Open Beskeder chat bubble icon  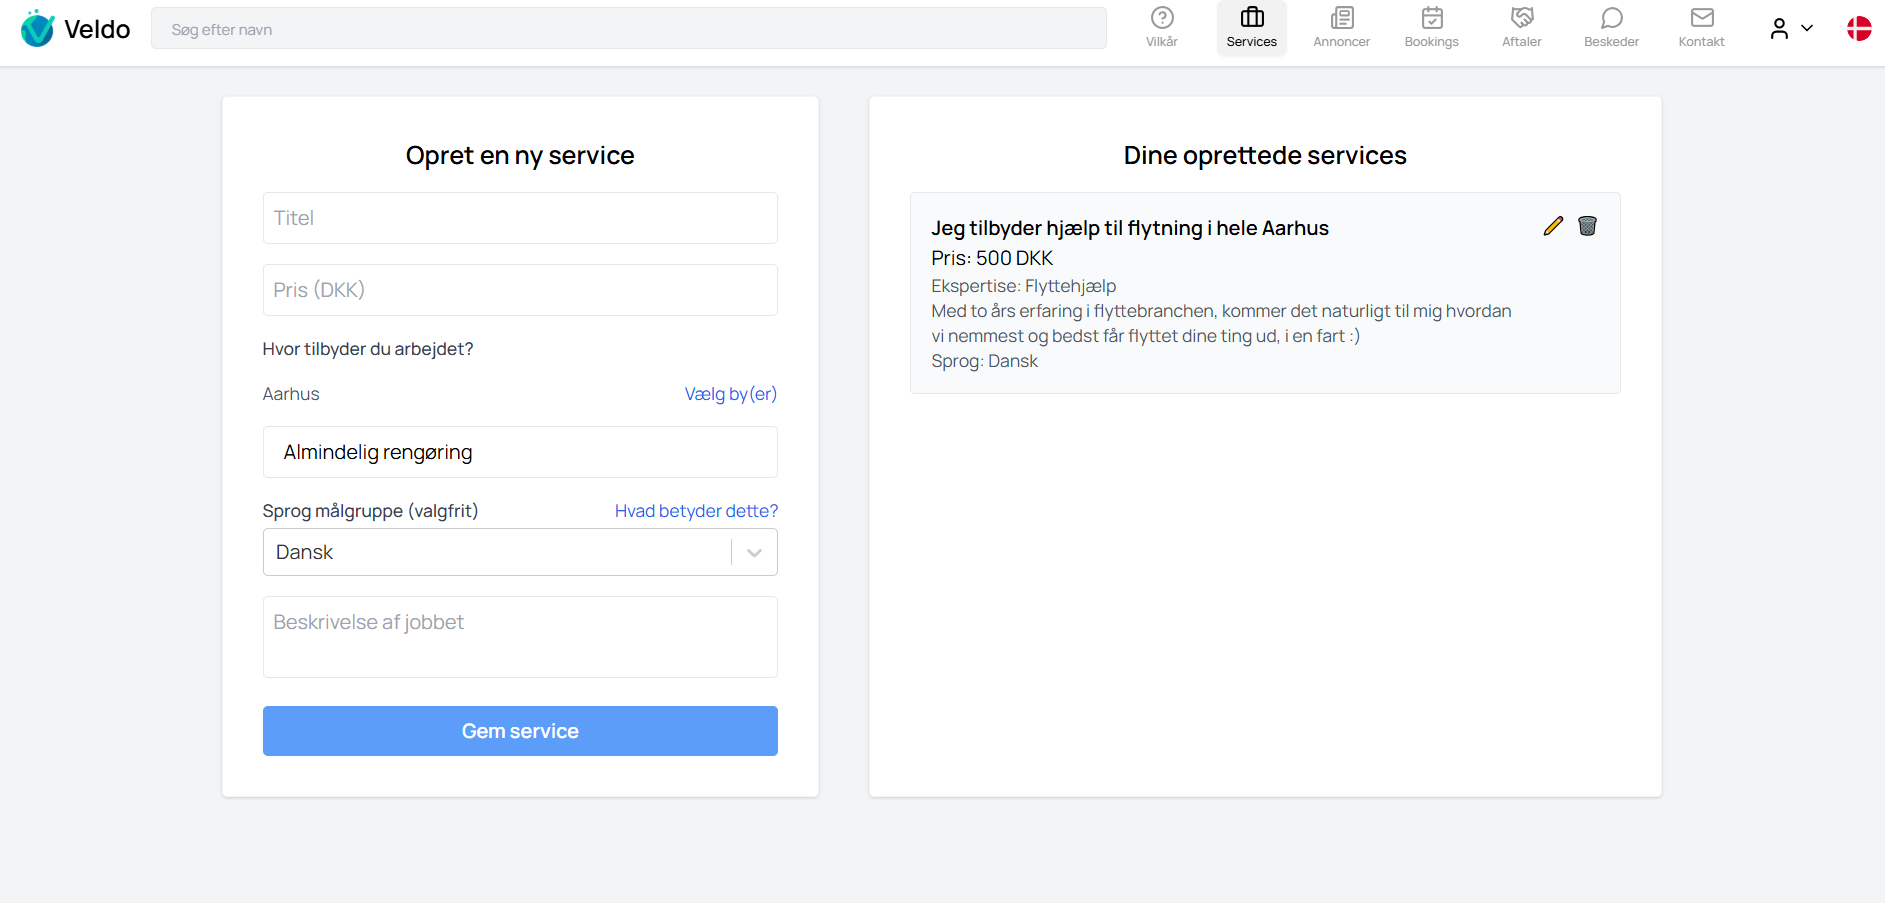click(1611, 18)
